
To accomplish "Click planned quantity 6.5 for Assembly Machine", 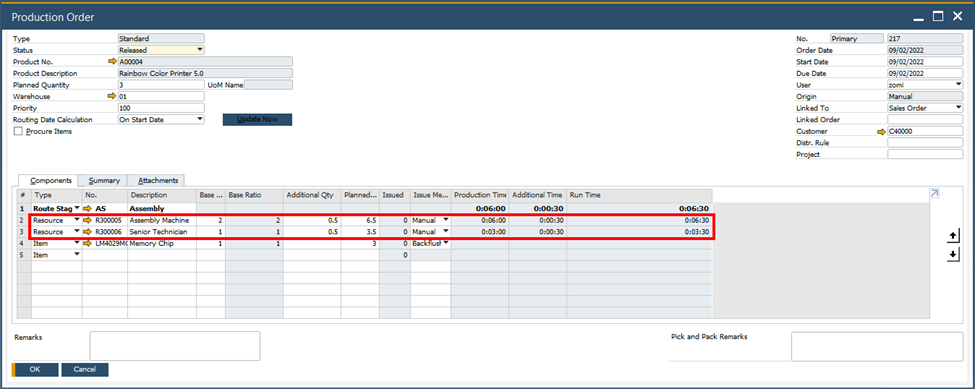I will pos(360,220).
